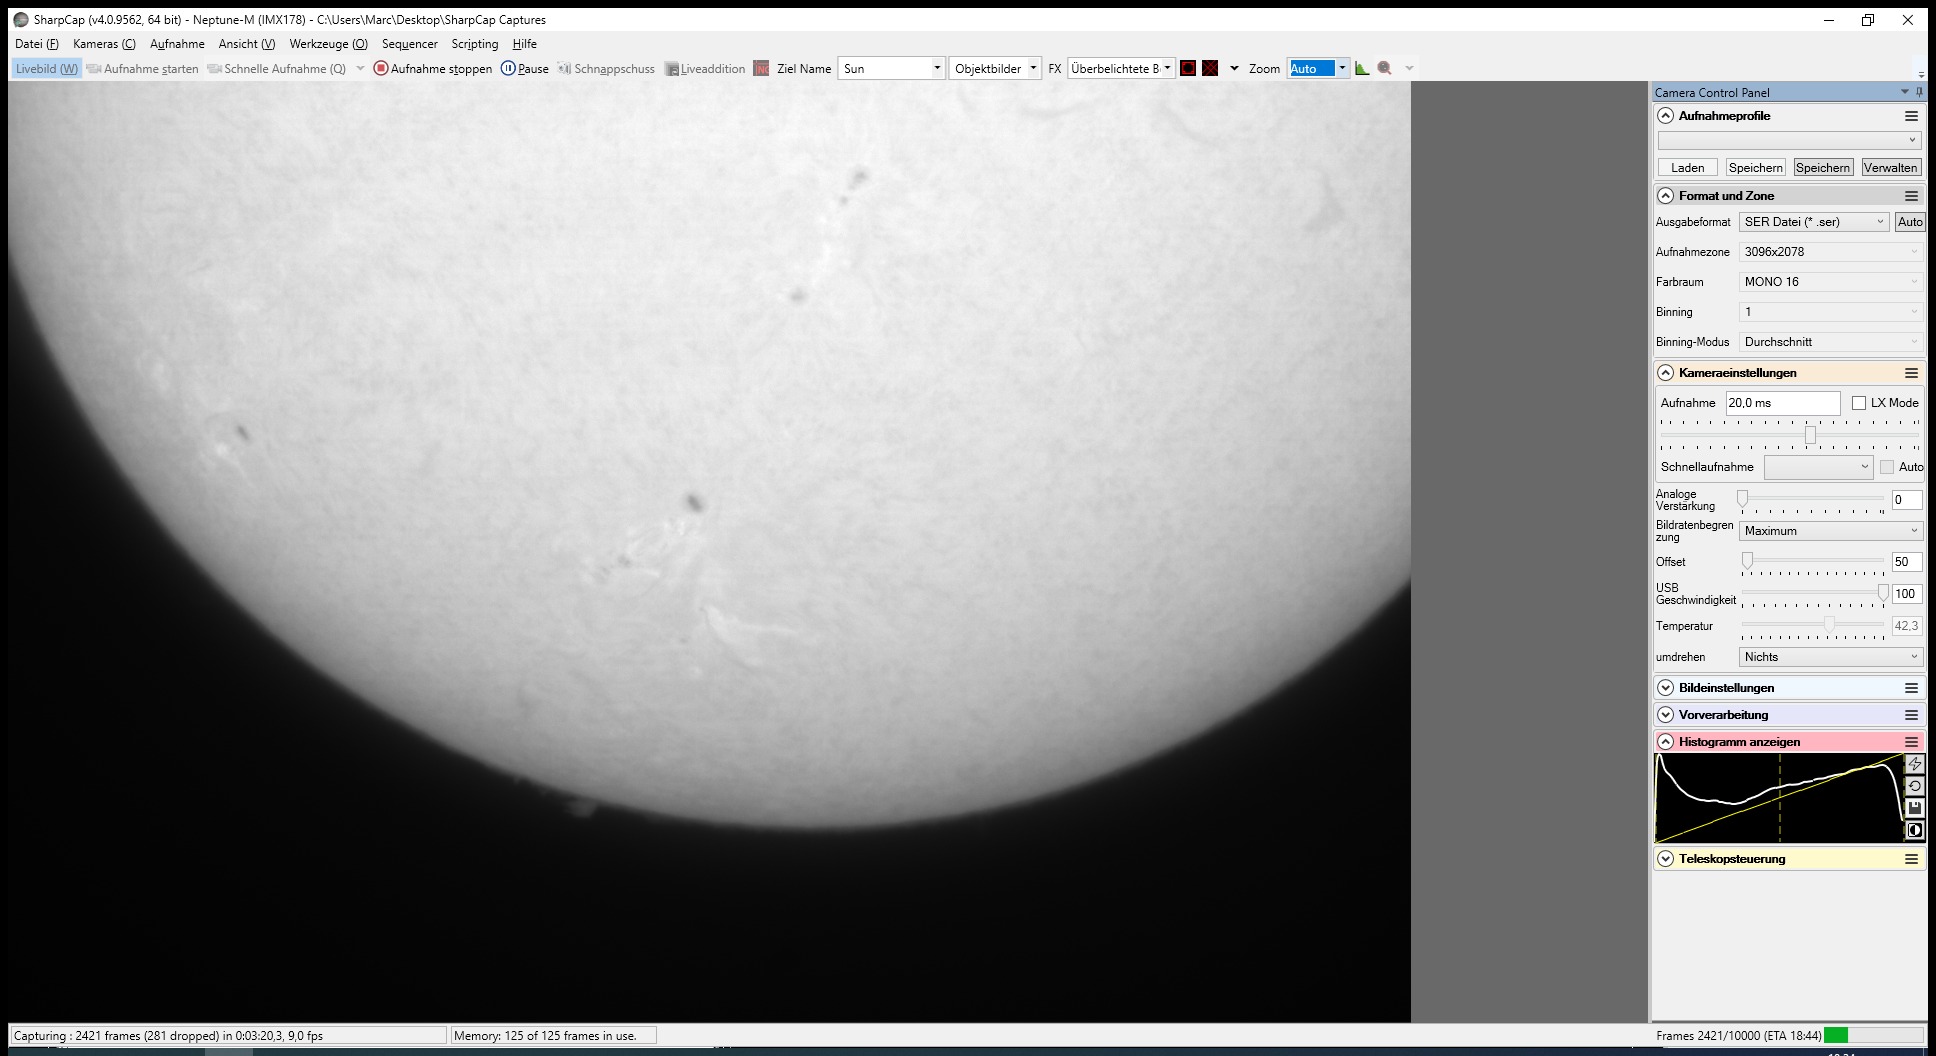Open the Ansicht menu
Screen dimensions: 1936x1056
[x=246, y=44]
